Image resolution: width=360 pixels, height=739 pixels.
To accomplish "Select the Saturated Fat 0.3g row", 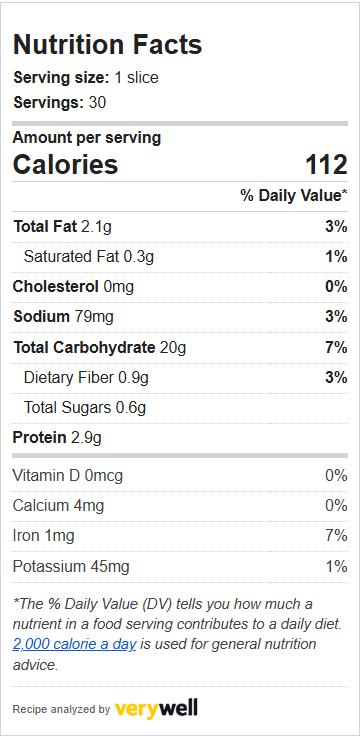I will [180, 257].
